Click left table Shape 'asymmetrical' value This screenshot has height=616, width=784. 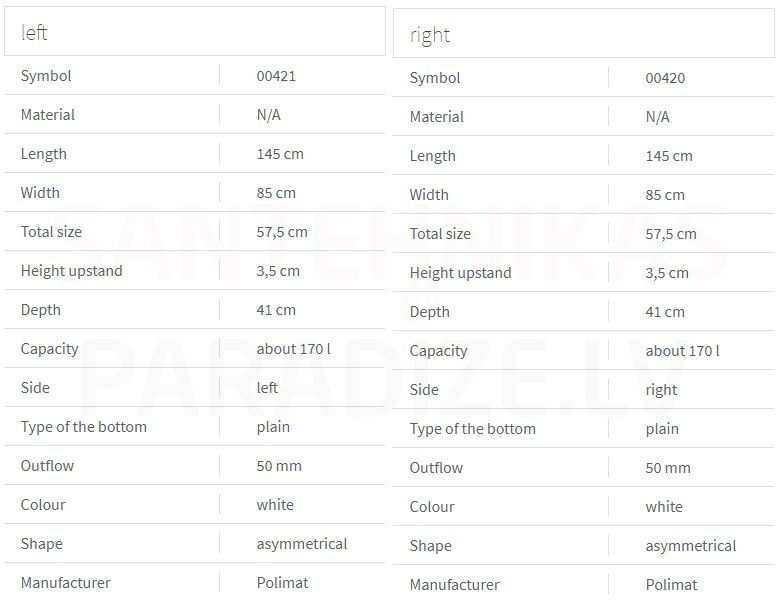pyautogui.click(x=302, y=544)
